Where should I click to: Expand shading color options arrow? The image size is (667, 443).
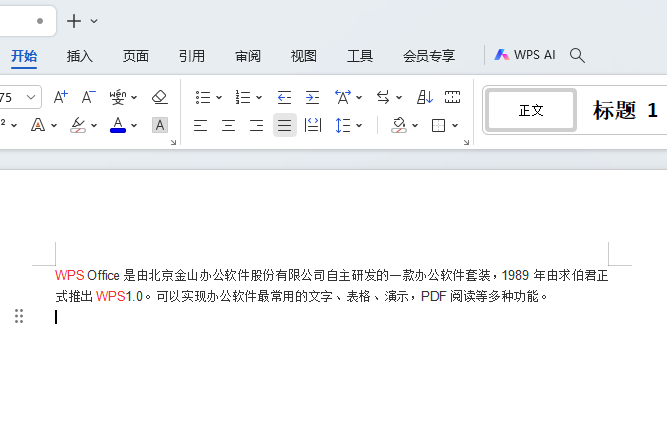coord(415,125)
